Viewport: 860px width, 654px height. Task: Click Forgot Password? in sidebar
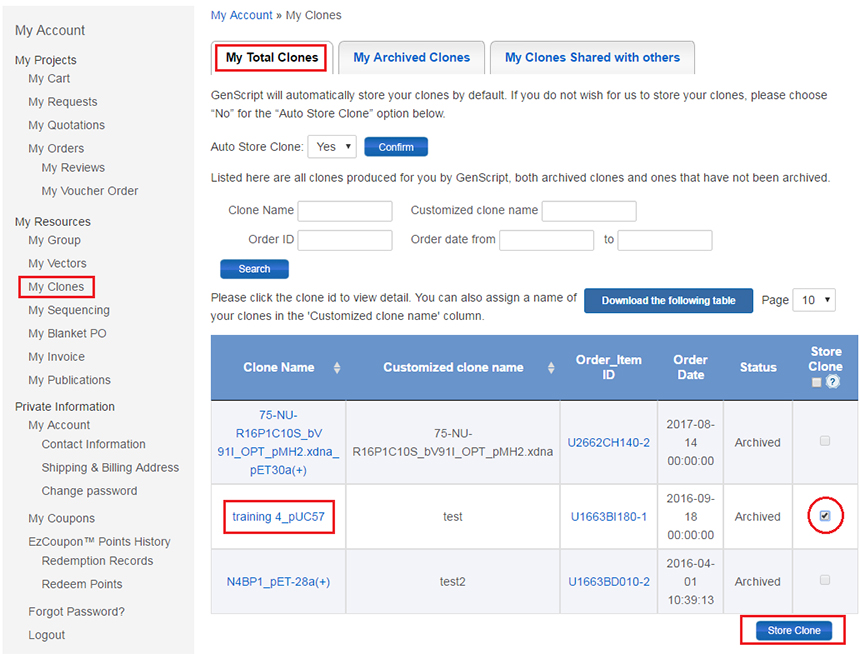[x=76, y=612]
